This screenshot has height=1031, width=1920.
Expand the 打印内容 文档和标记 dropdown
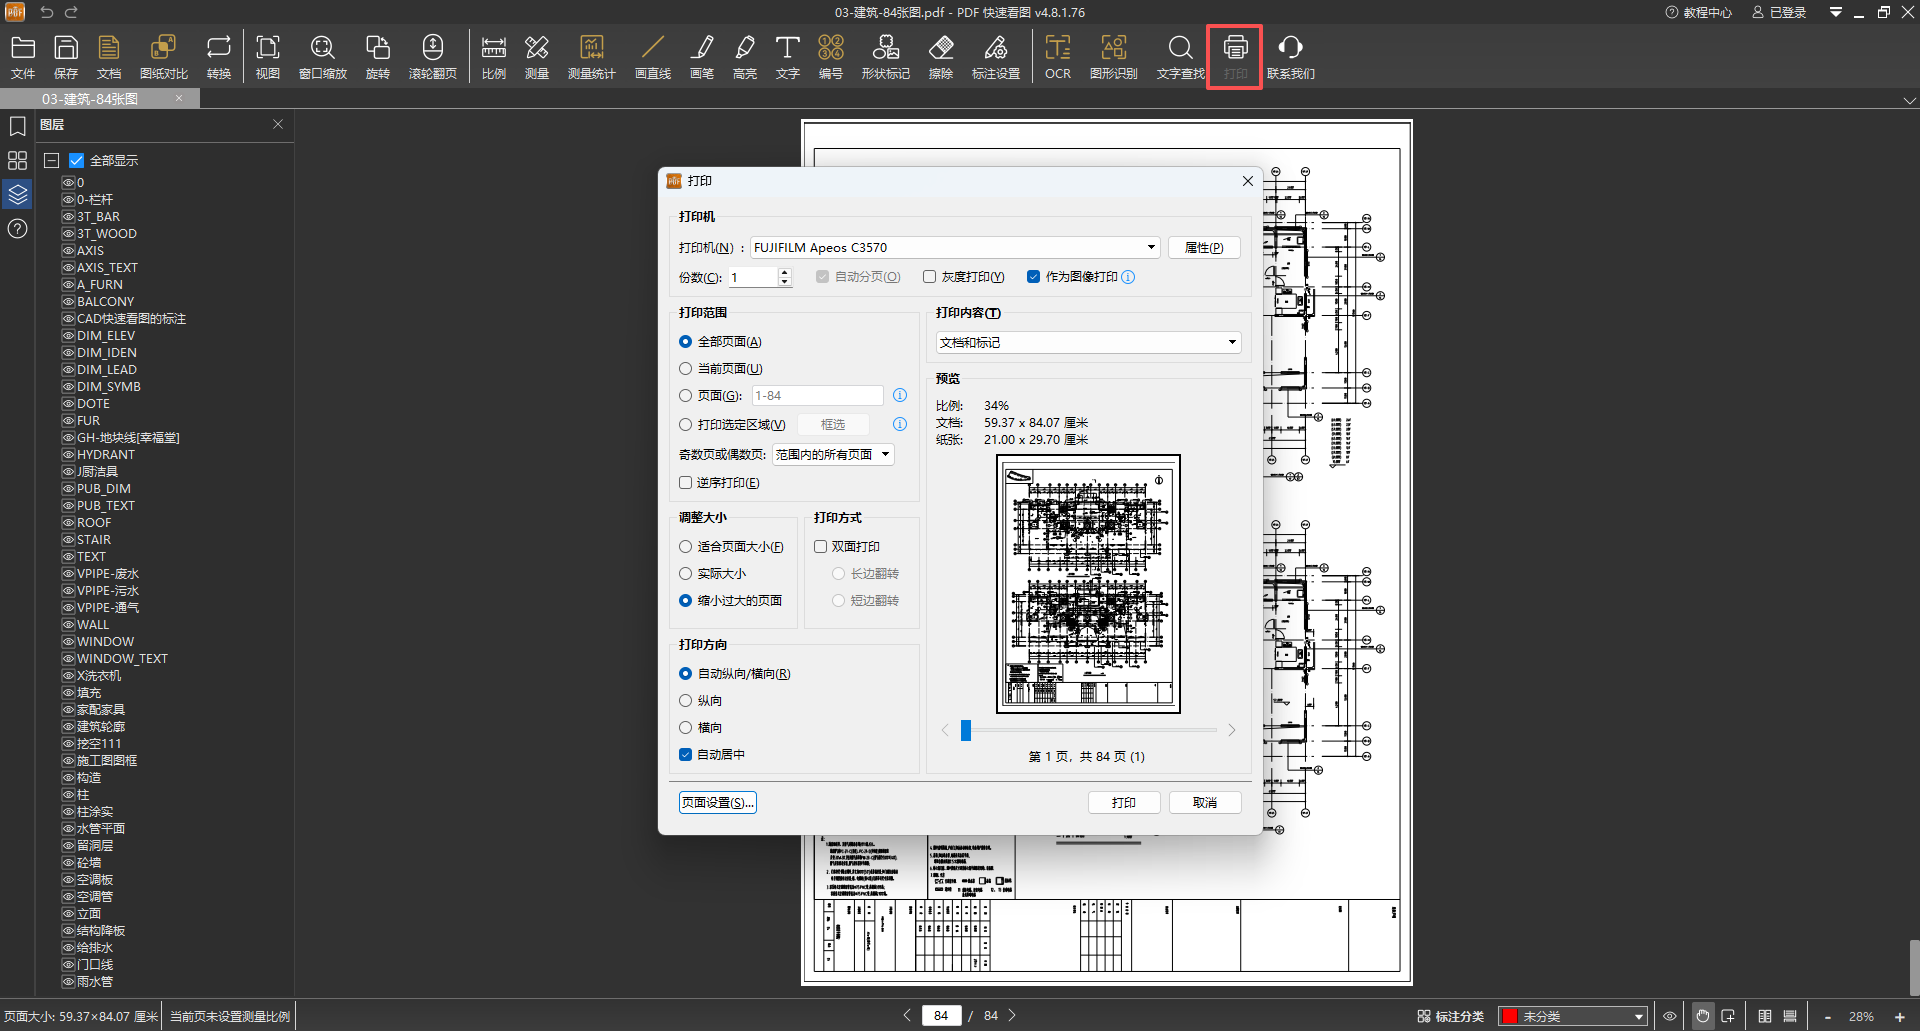tap(1088, 343)
